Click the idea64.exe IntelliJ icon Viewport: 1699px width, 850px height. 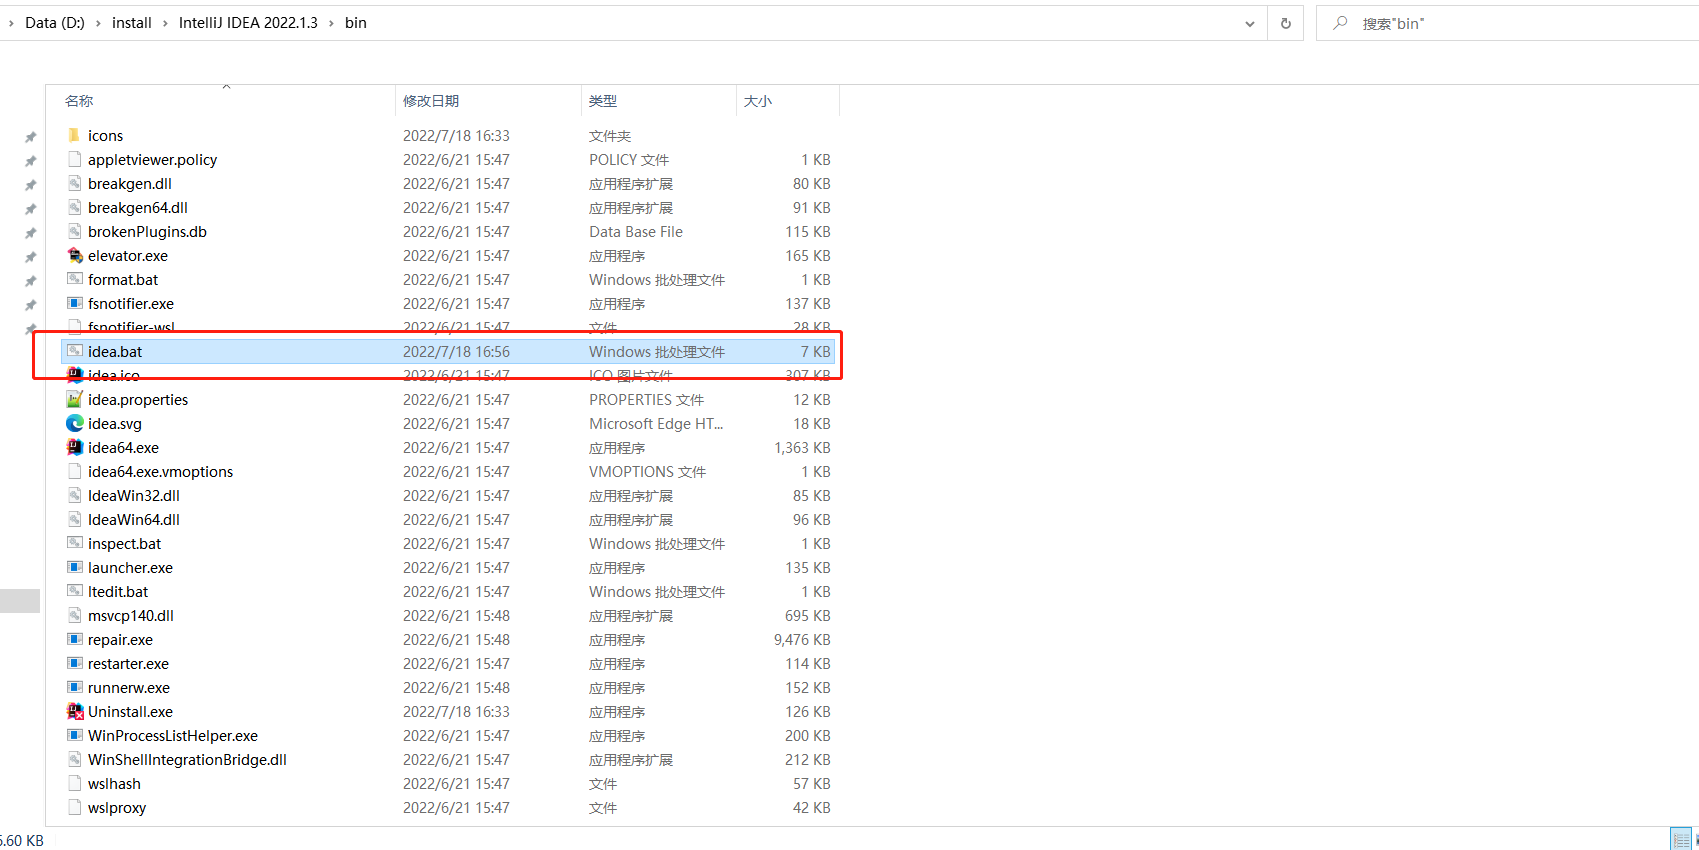coord(74,447)
